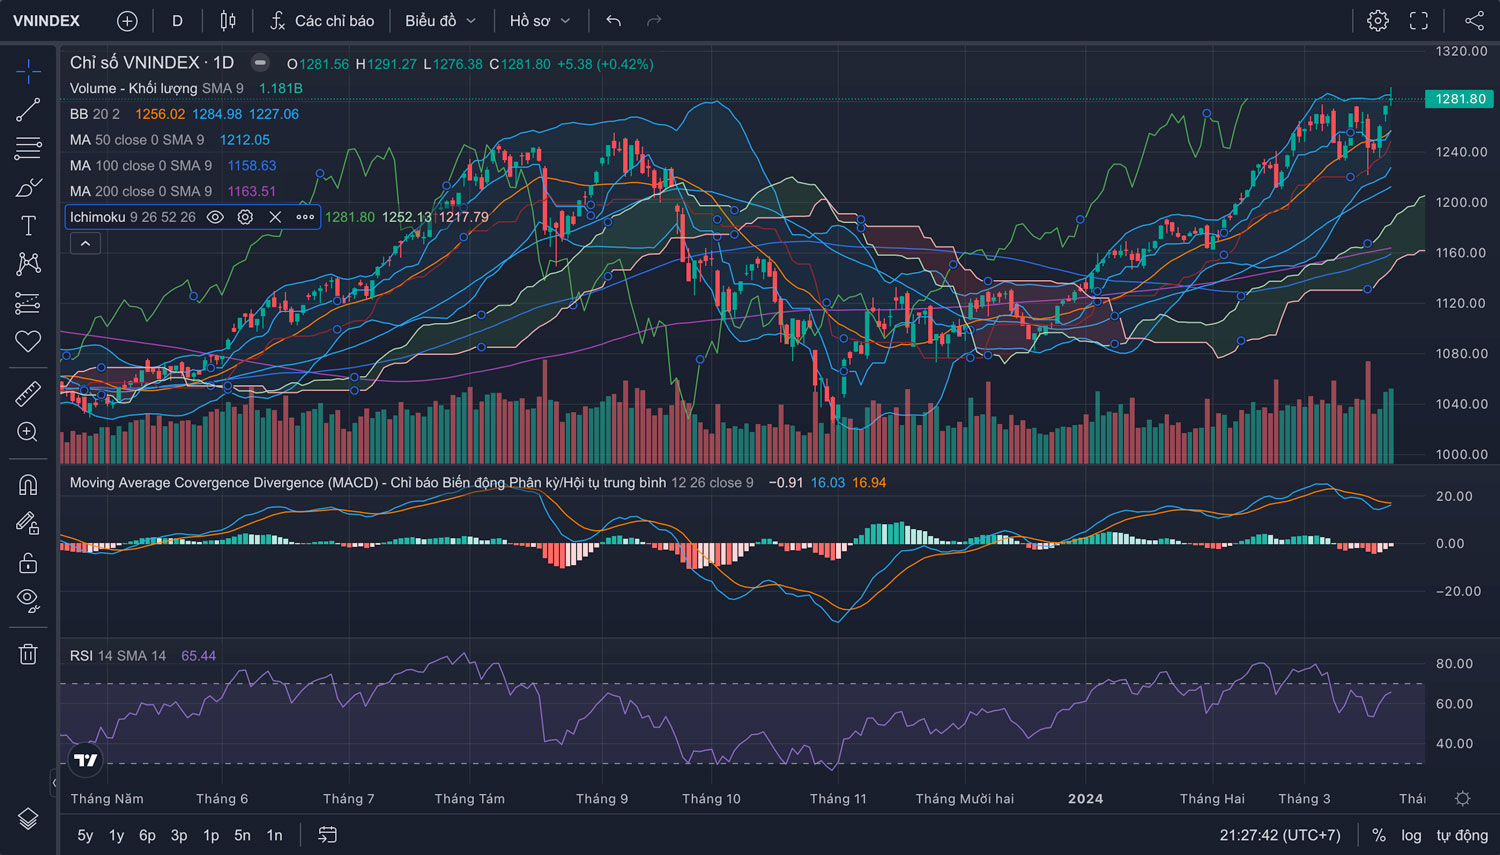
Task: Select the text annotation tool
Action: point(28,225)
